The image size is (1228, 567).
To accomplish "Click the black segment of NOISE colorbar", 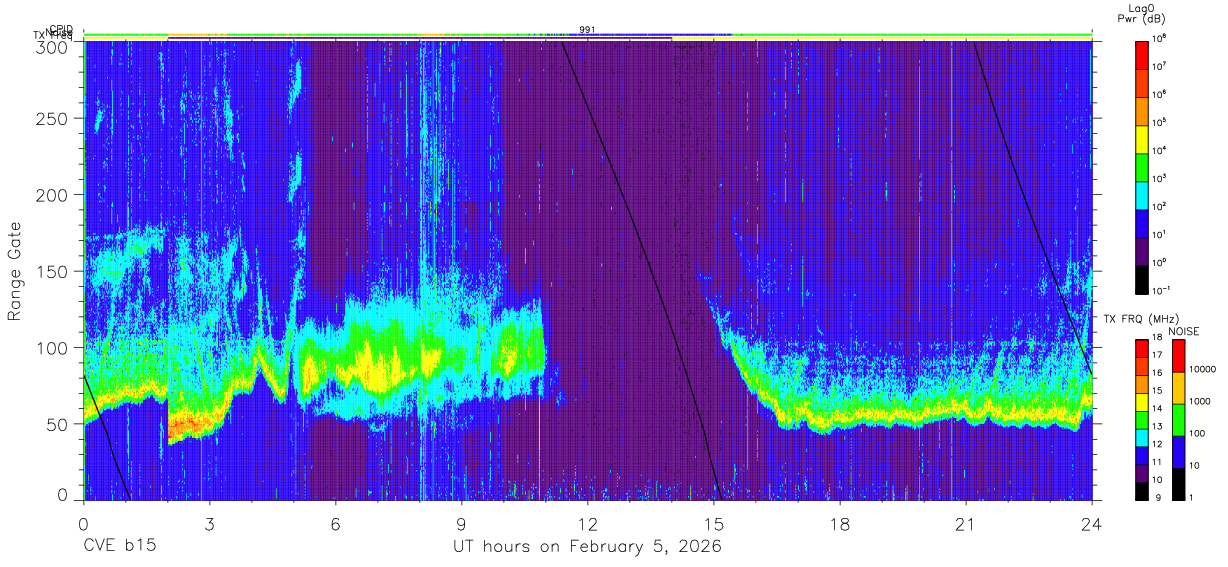I will coord(1178,484).
